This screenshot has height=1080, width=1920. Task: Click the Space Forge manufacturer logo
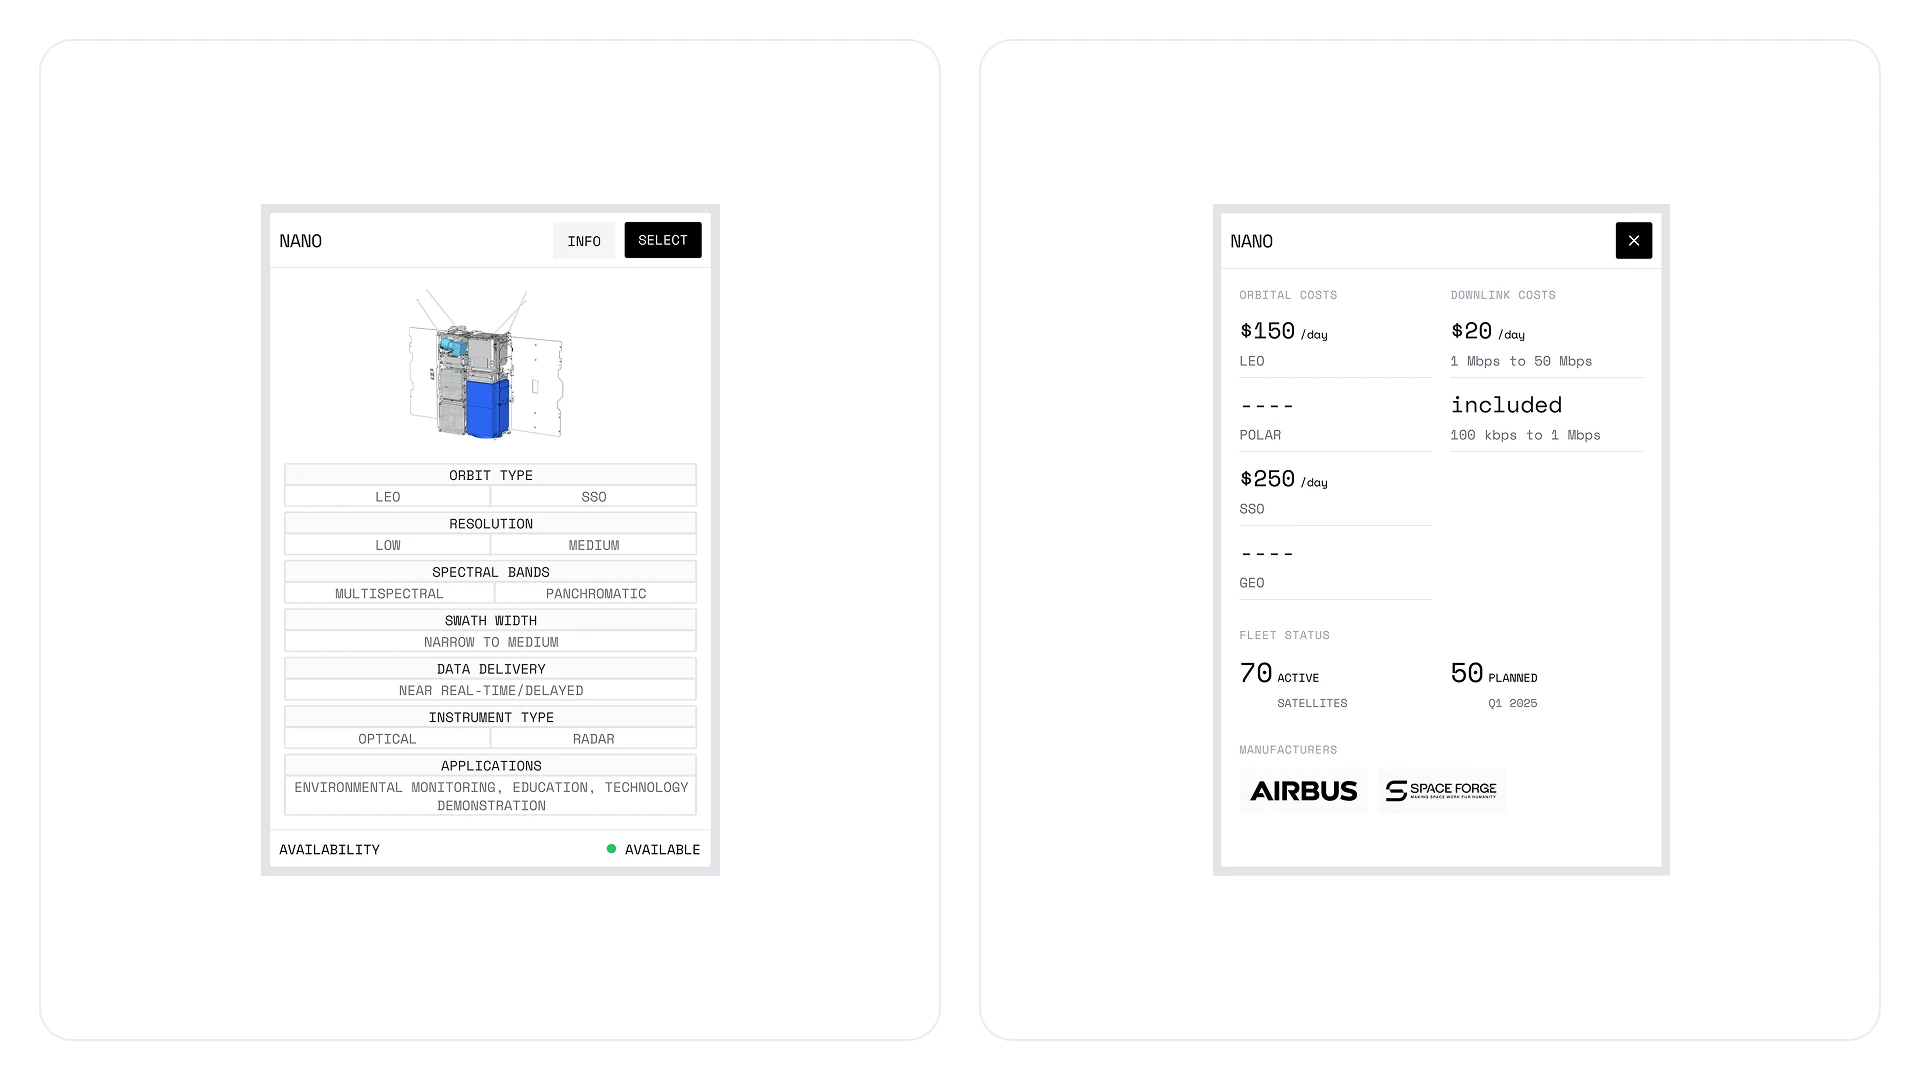pyautogui.click(x=1441, y=791)
